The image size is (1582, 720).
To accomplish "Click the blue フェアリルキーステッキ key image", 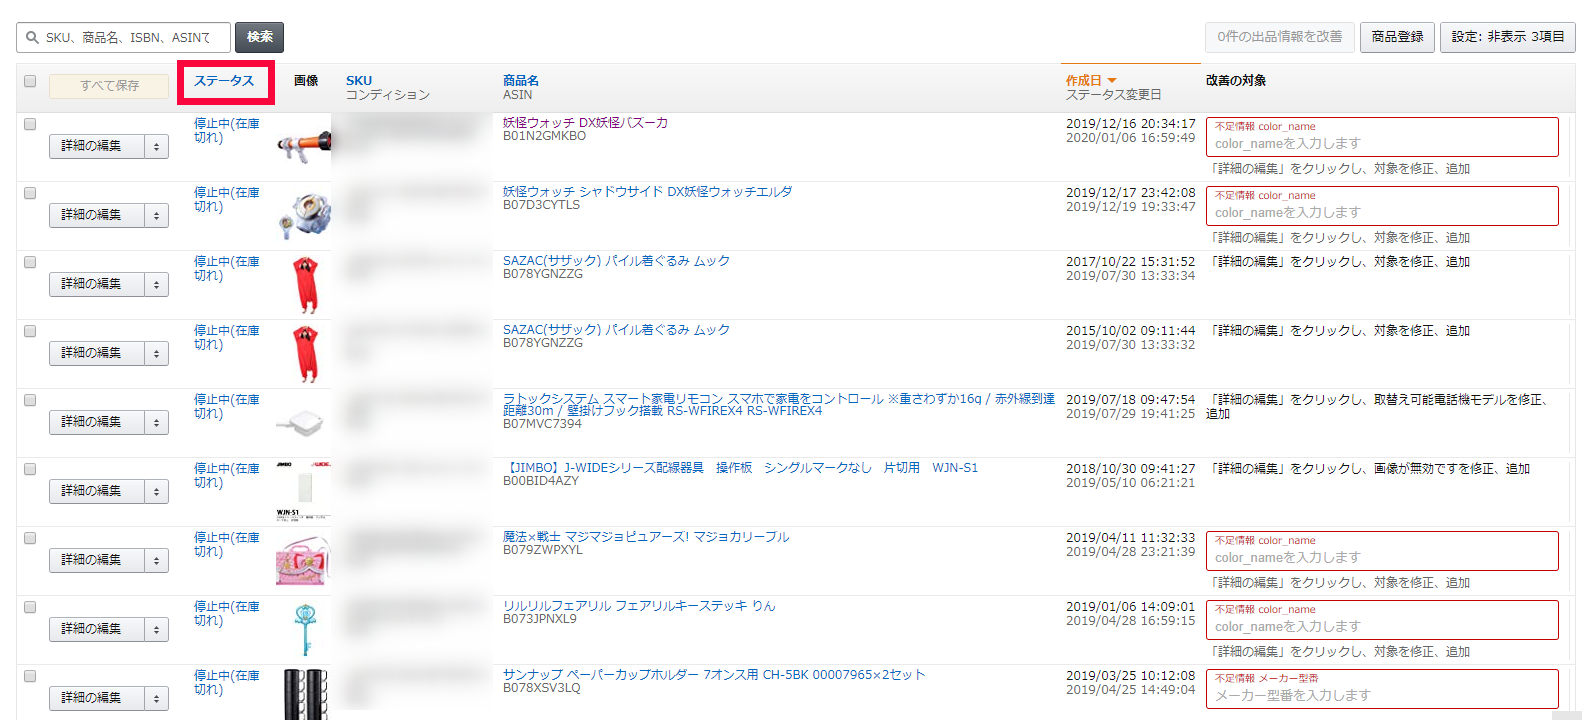I will (x=305, y=629).
